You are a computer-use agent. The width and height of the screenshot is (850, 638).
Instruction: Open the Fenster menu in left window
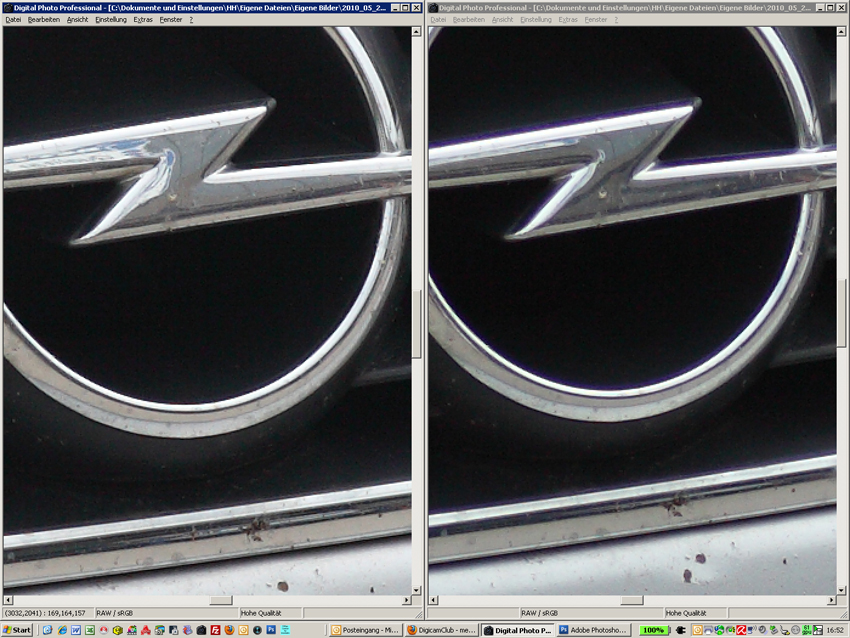point(171,20)
